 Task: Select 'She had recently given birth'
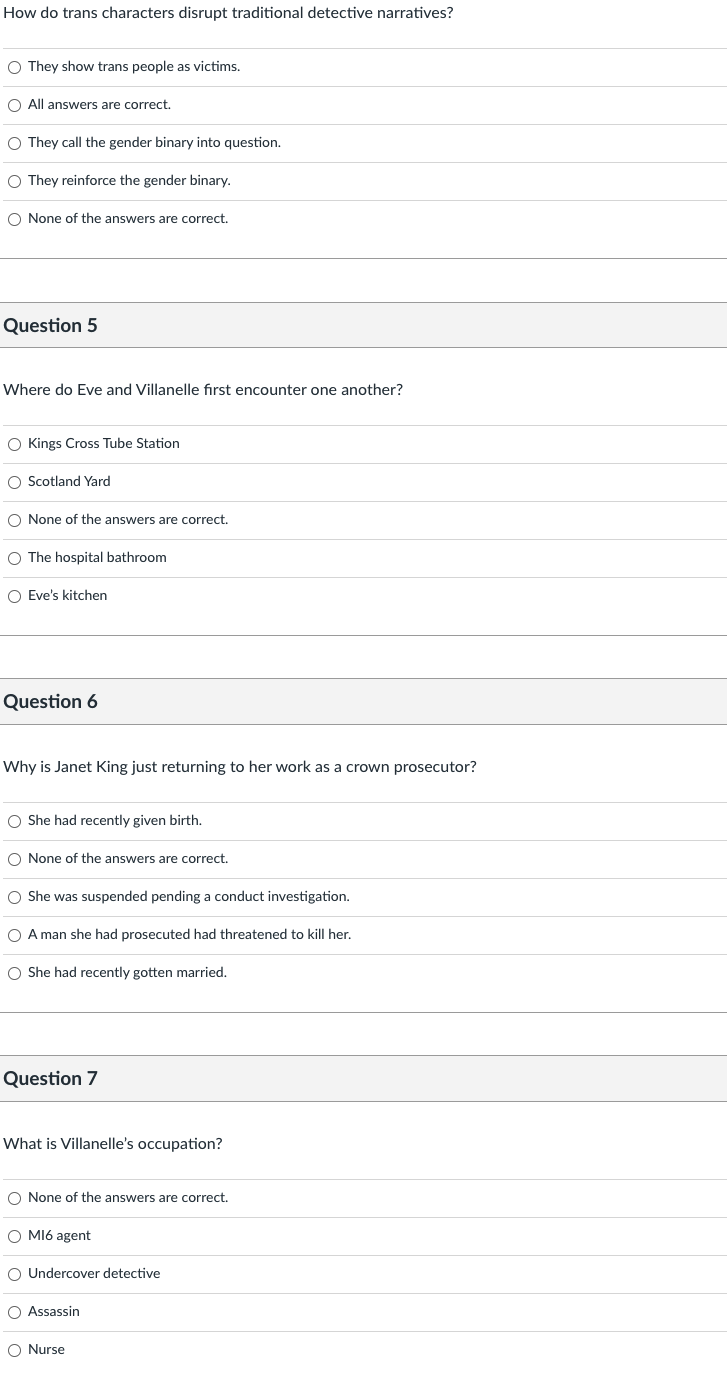(x=14, y=821)
